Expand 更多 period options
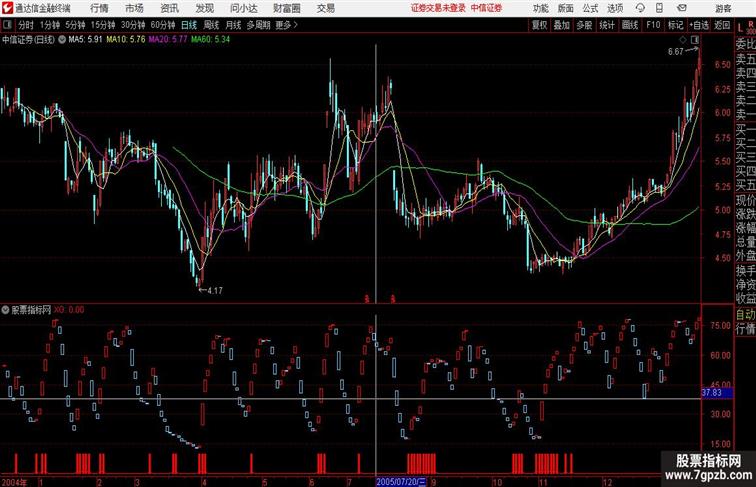Screen dimensions: 756x487 pyautogui.click(x=286, y=25)
